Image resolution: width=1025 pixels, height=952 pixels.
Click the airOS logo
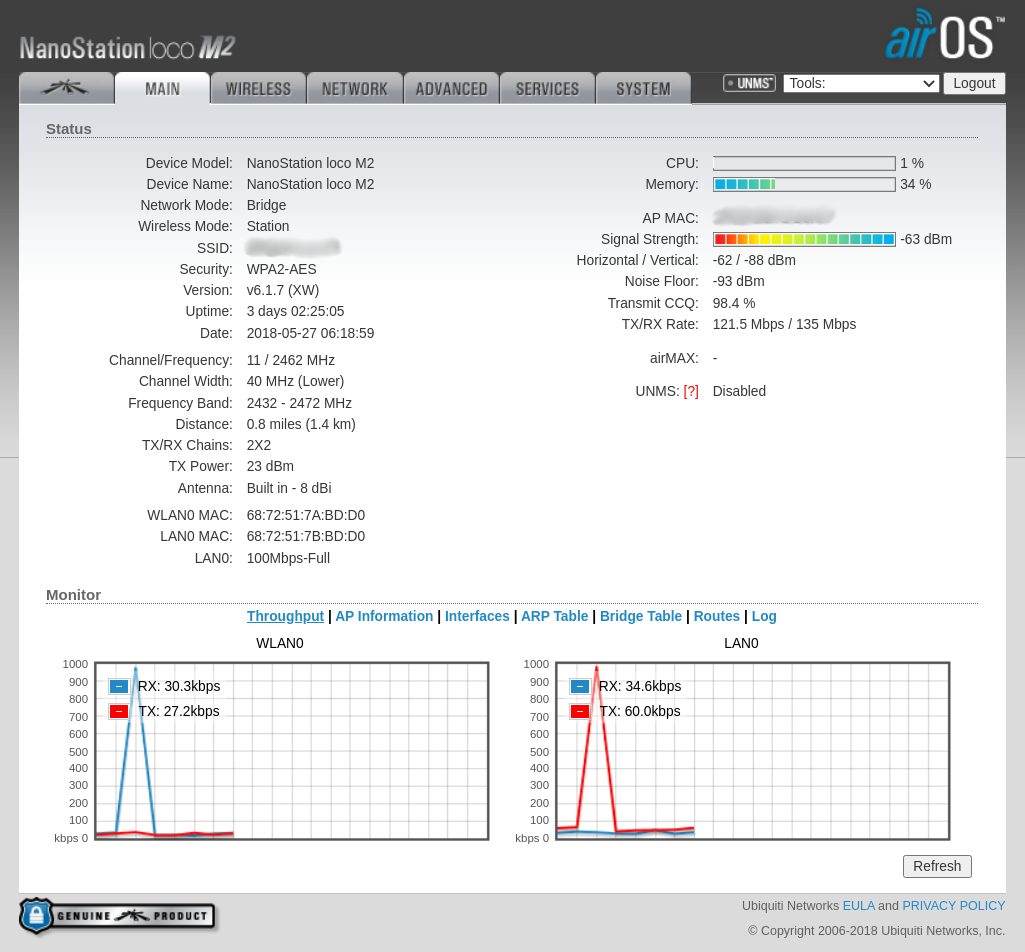click(944, 36)
